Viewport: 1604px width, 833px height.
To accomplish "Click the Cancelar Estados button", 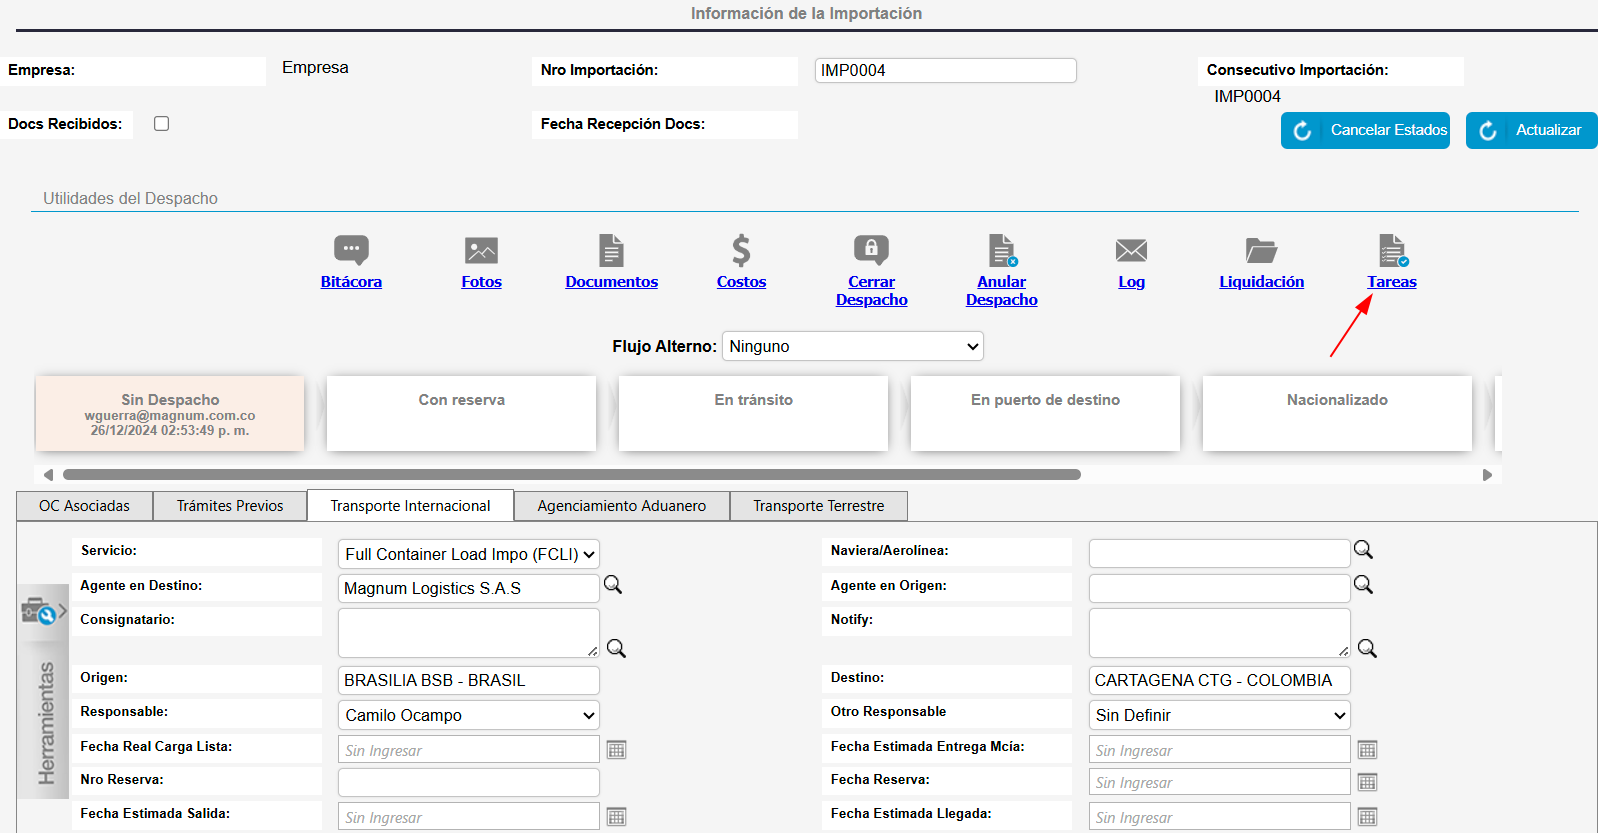I will [1365, 130].
